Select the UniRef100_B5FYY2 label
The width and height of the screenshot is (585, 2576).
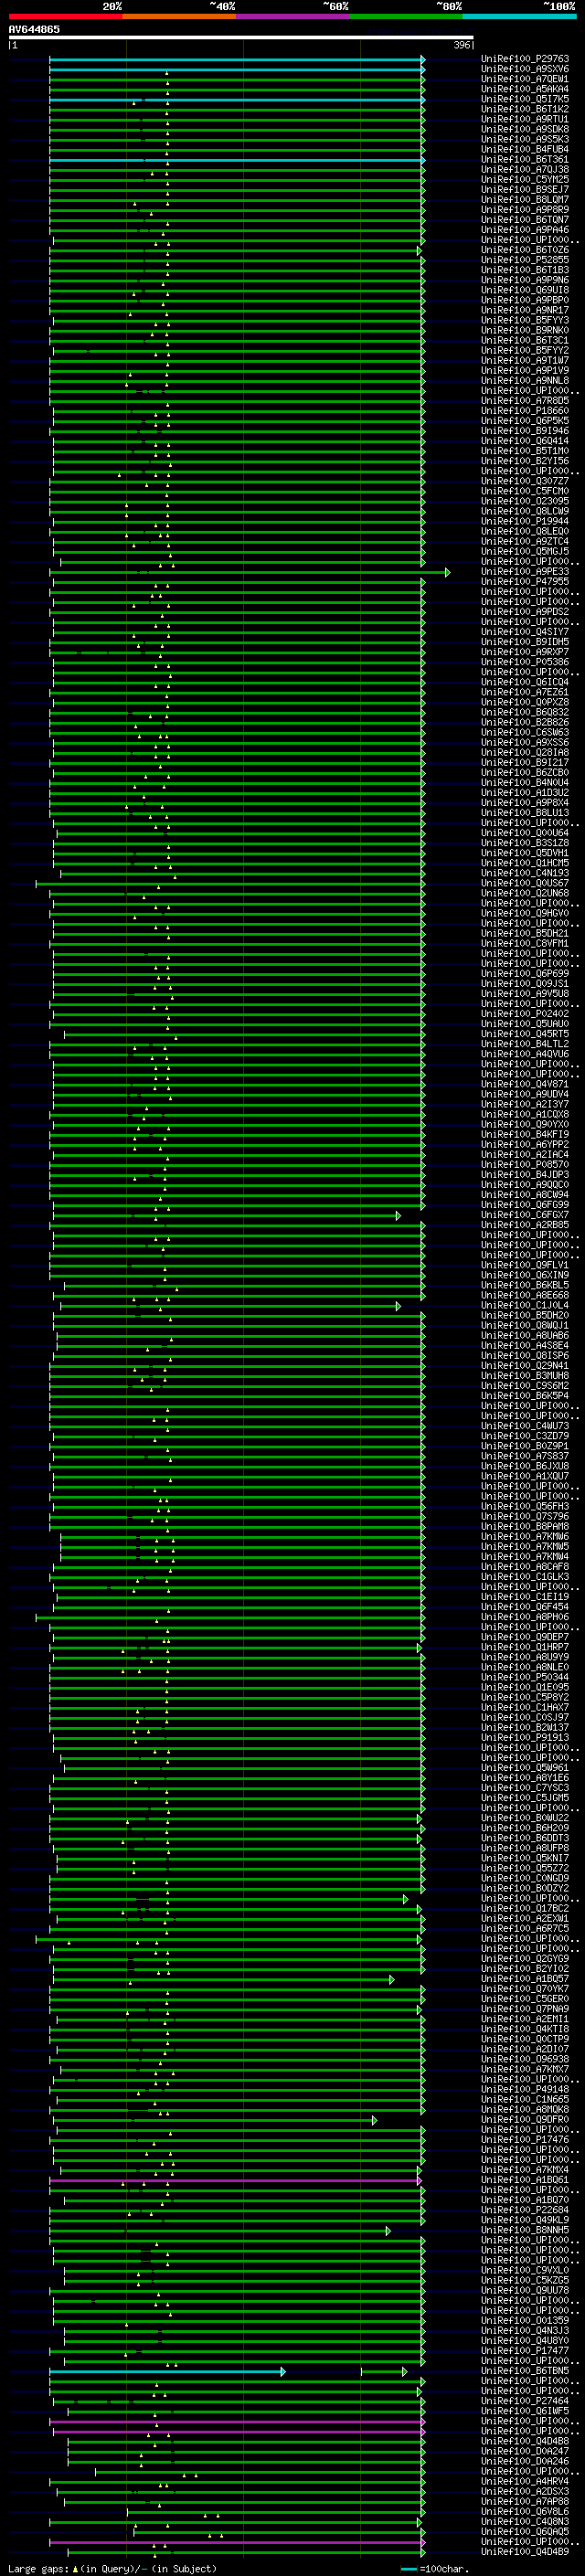pos(525,350)
